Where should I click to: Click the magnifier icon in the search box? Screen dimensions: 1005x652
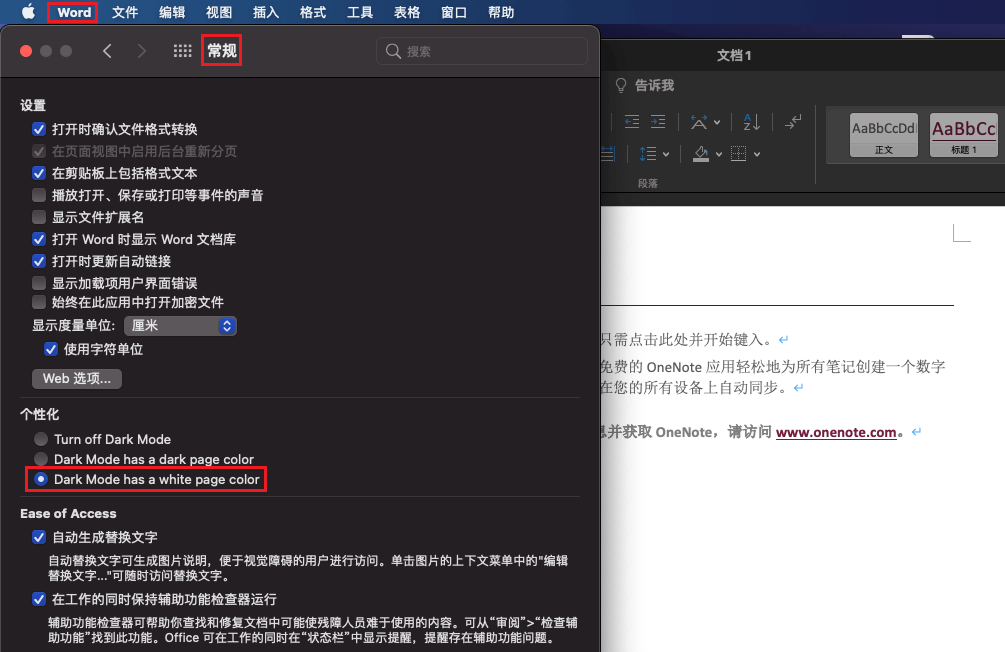(393, 51)
